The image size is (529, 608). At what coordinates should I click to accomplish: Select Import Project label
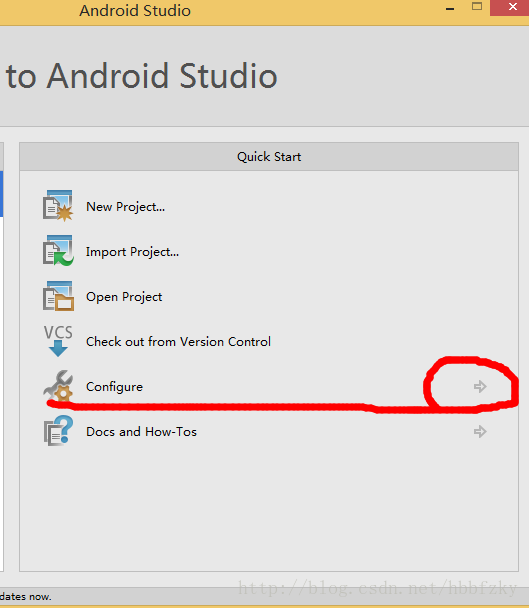click(x=132, y=252)
